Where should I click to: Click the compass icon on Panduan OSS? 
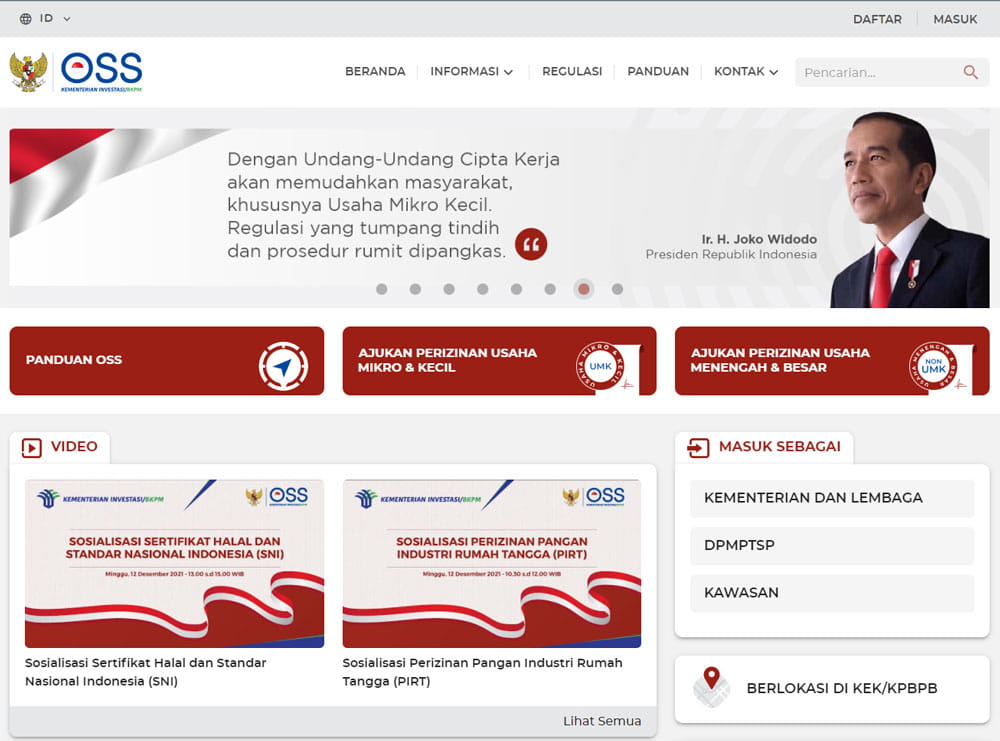tap(283, 366)
